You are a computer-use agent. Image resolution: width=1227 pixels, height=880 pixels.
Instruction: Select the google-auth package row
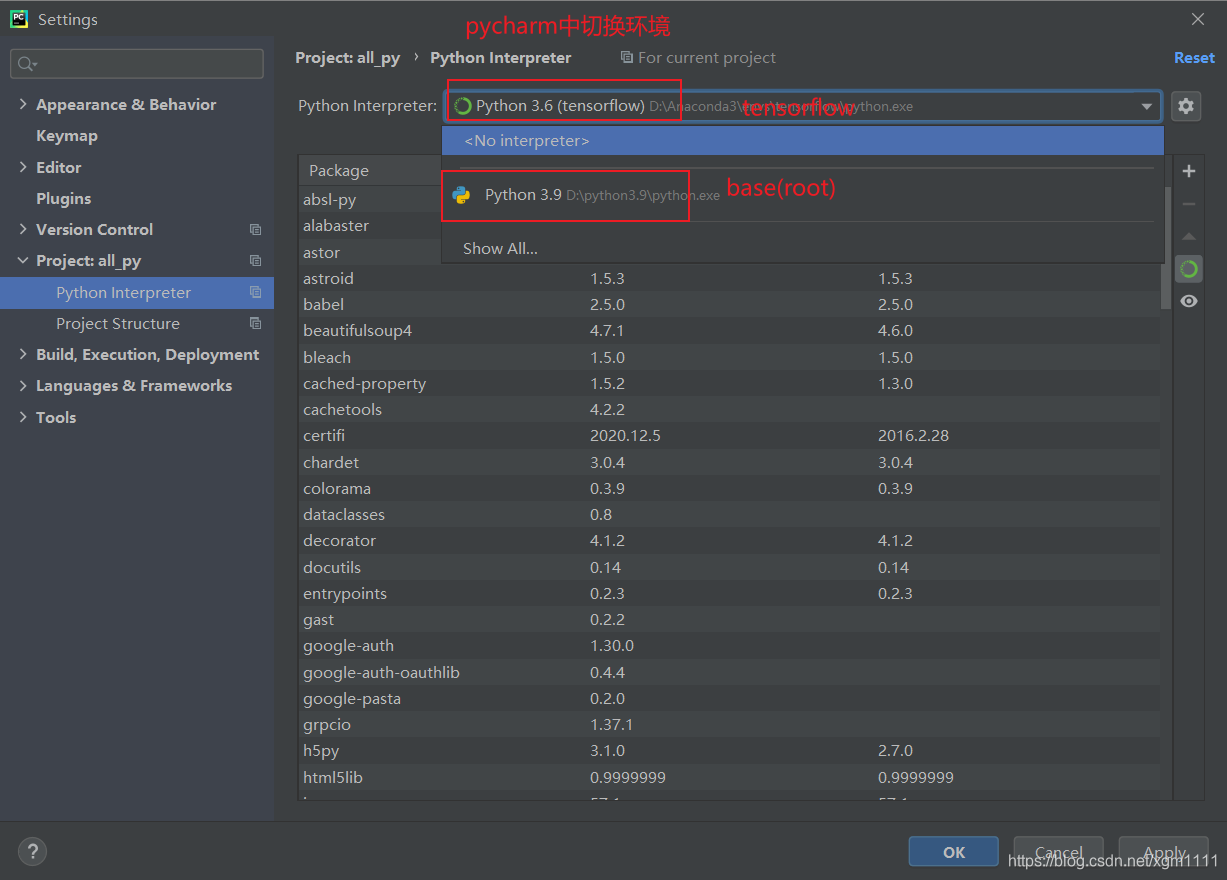tap(731, 646)
